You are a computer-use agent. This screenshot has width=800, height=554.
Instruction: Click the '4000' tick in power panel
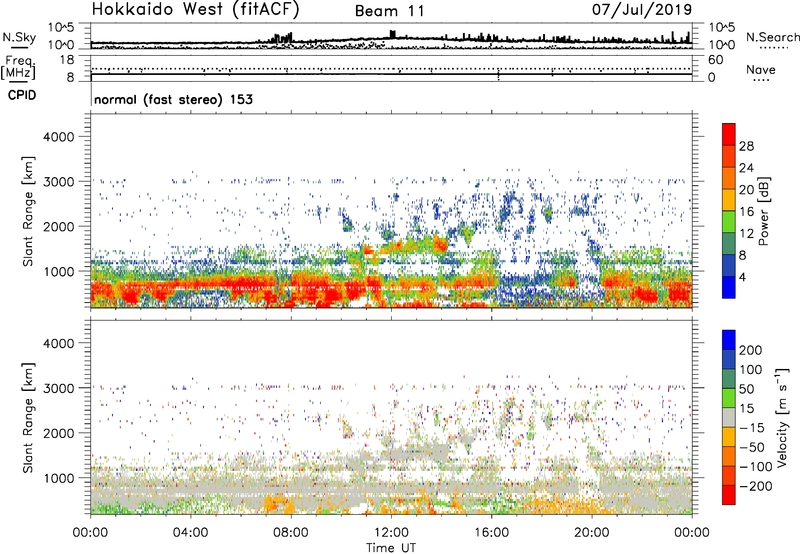pyautogui.click(x=58, y=137)
